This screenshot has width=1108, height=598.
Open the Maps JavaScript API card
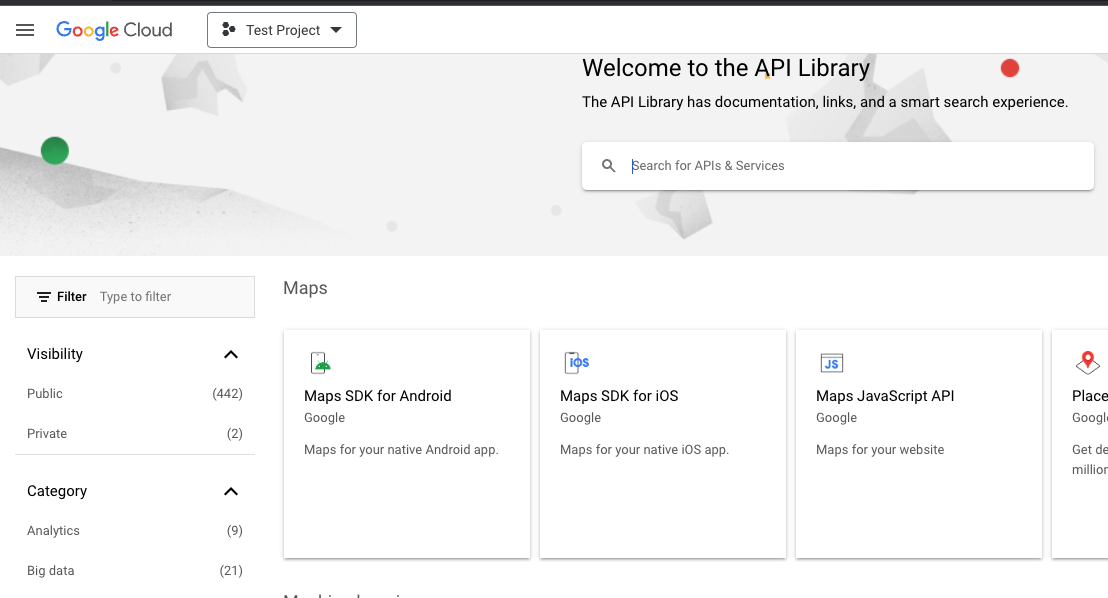point(918,443)
